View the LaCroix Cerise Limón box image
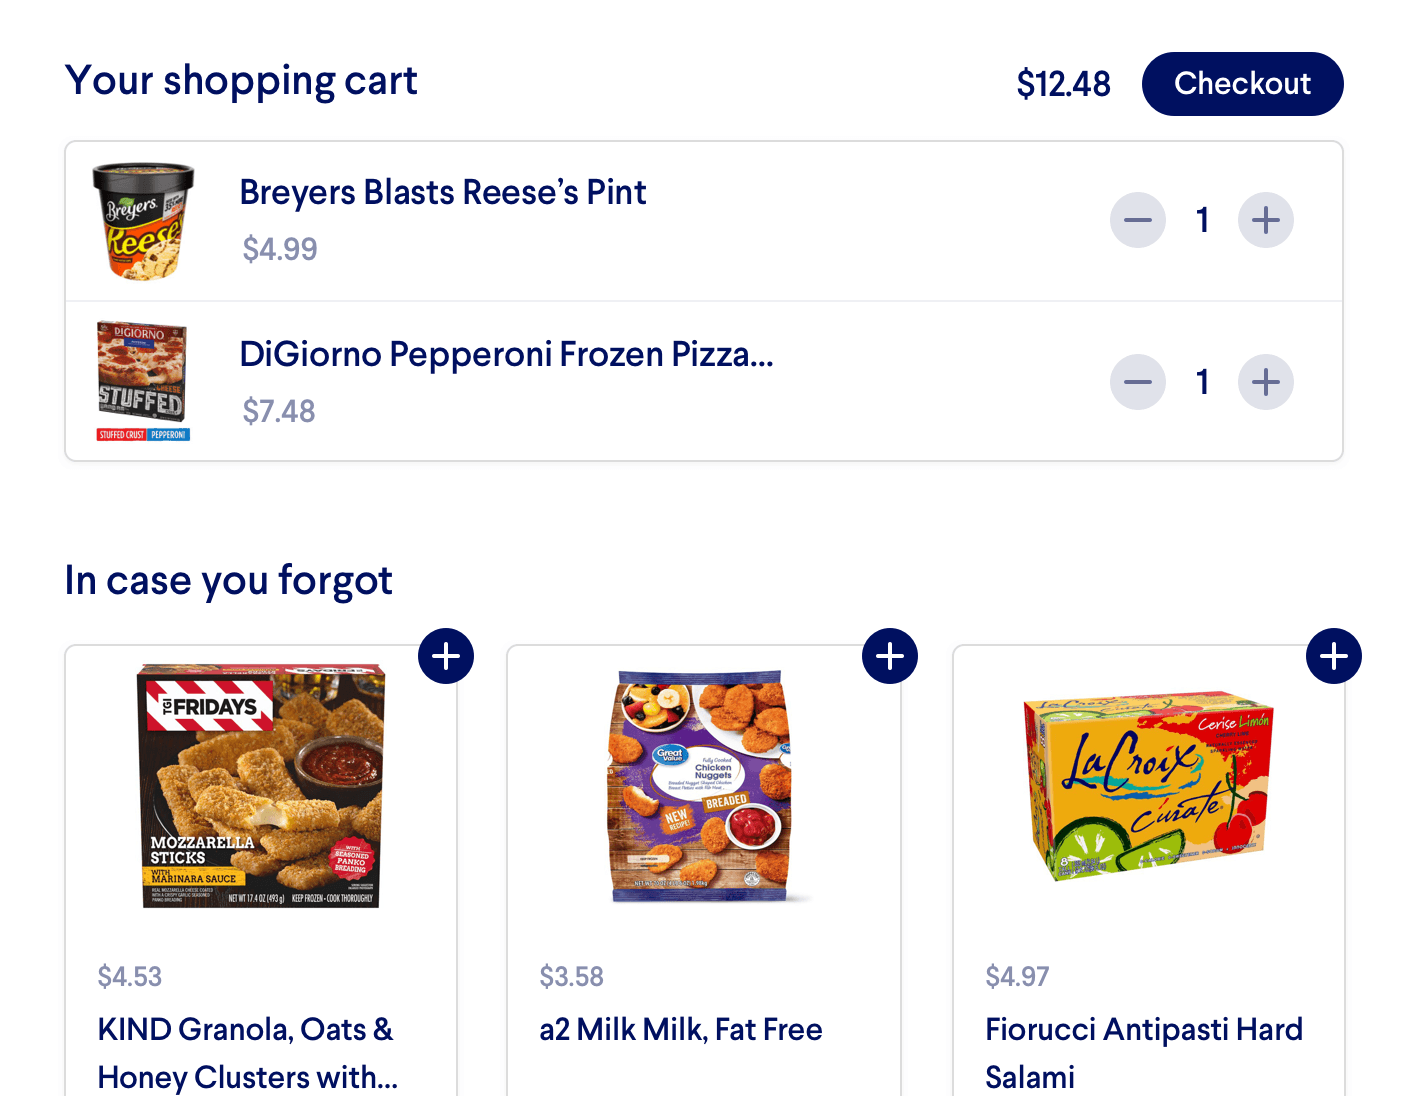Viewport: 1408px width, 1096px height. [1148, 786]
